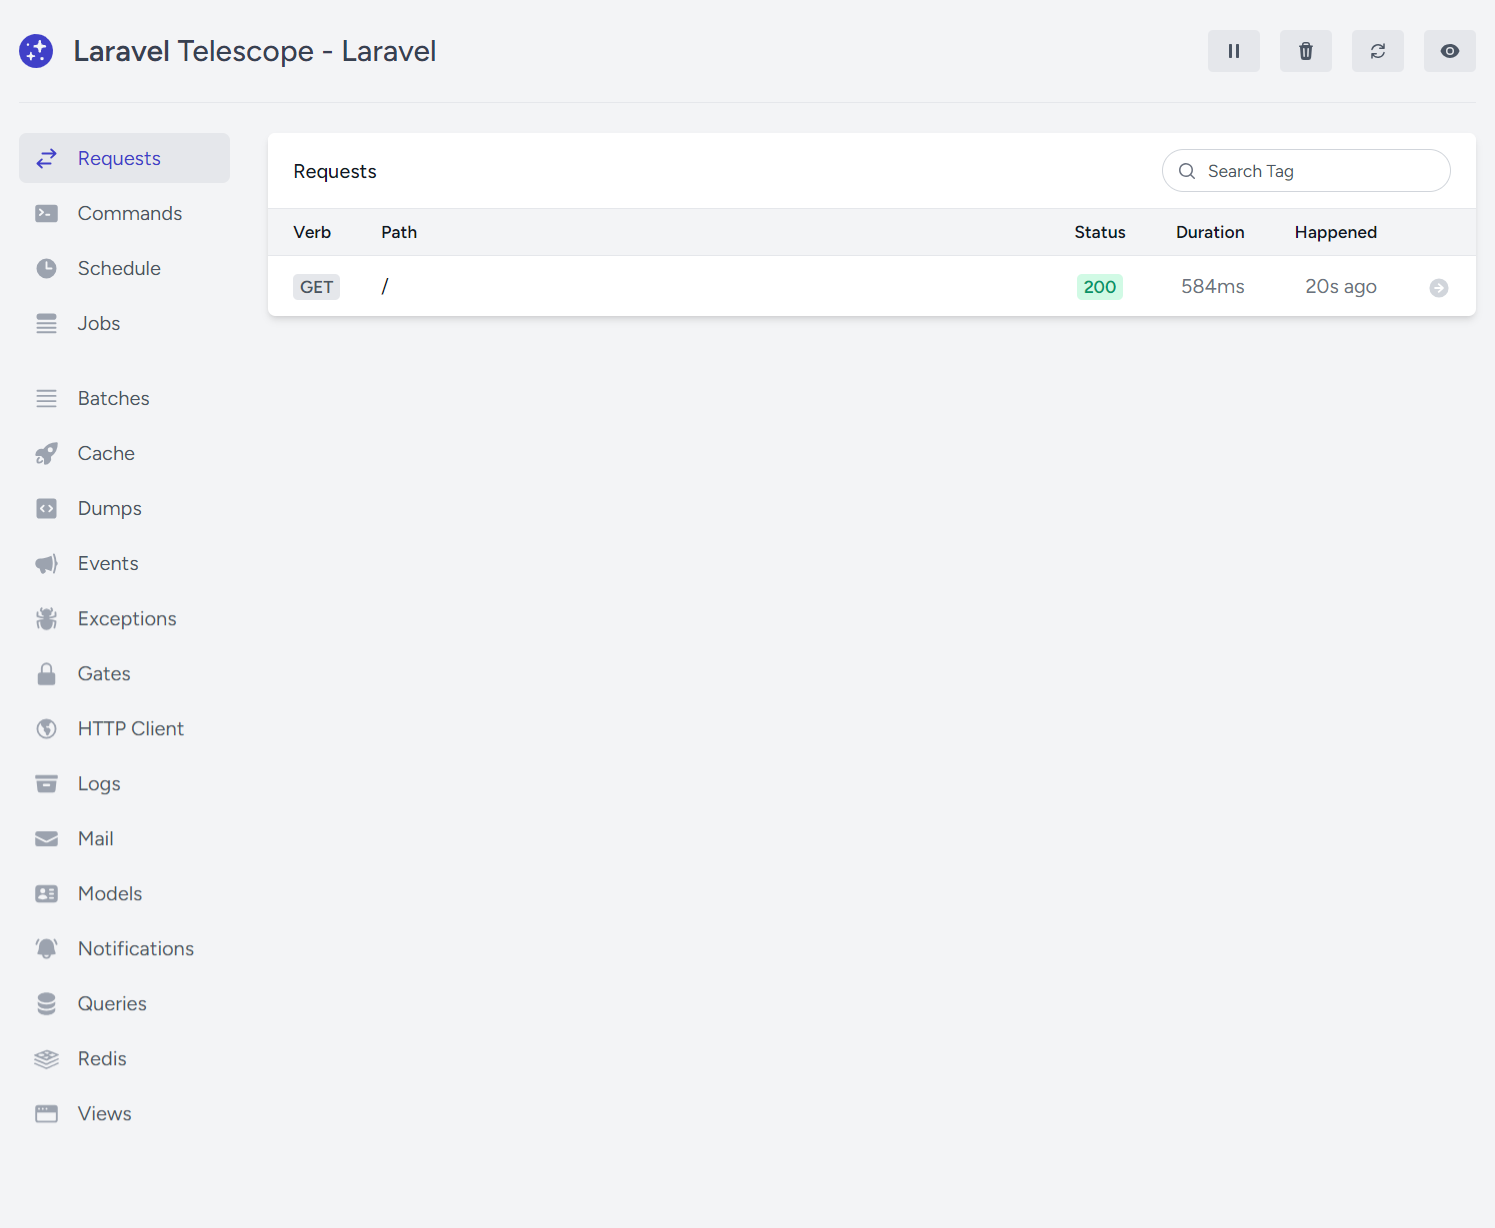Click the Jobs stack icon
Viewport: 1495px width, 1228px height.
click(47, 323)
